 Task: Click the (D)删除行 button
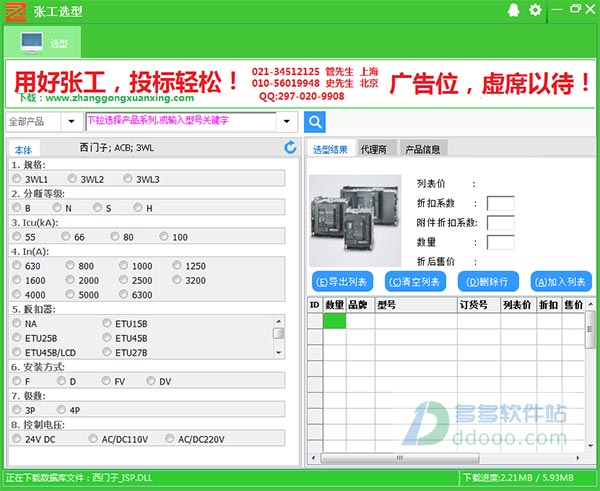[x=488, y=282]
